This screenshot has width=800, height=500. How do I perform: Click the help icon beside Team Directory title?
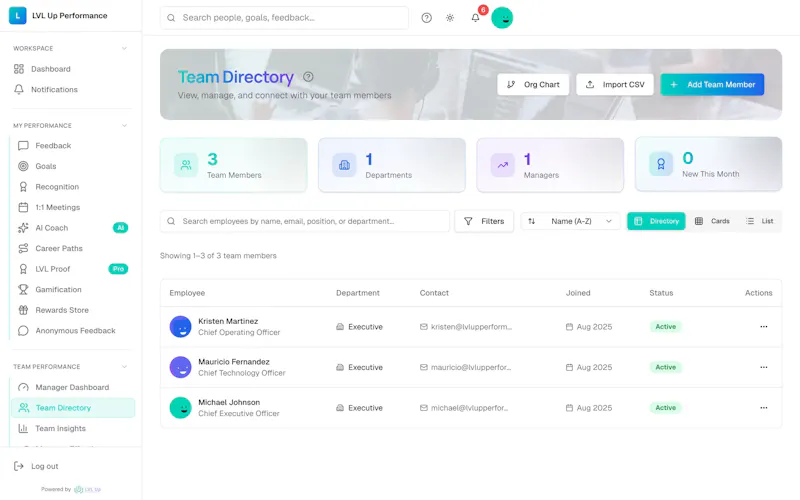(308, 77)
